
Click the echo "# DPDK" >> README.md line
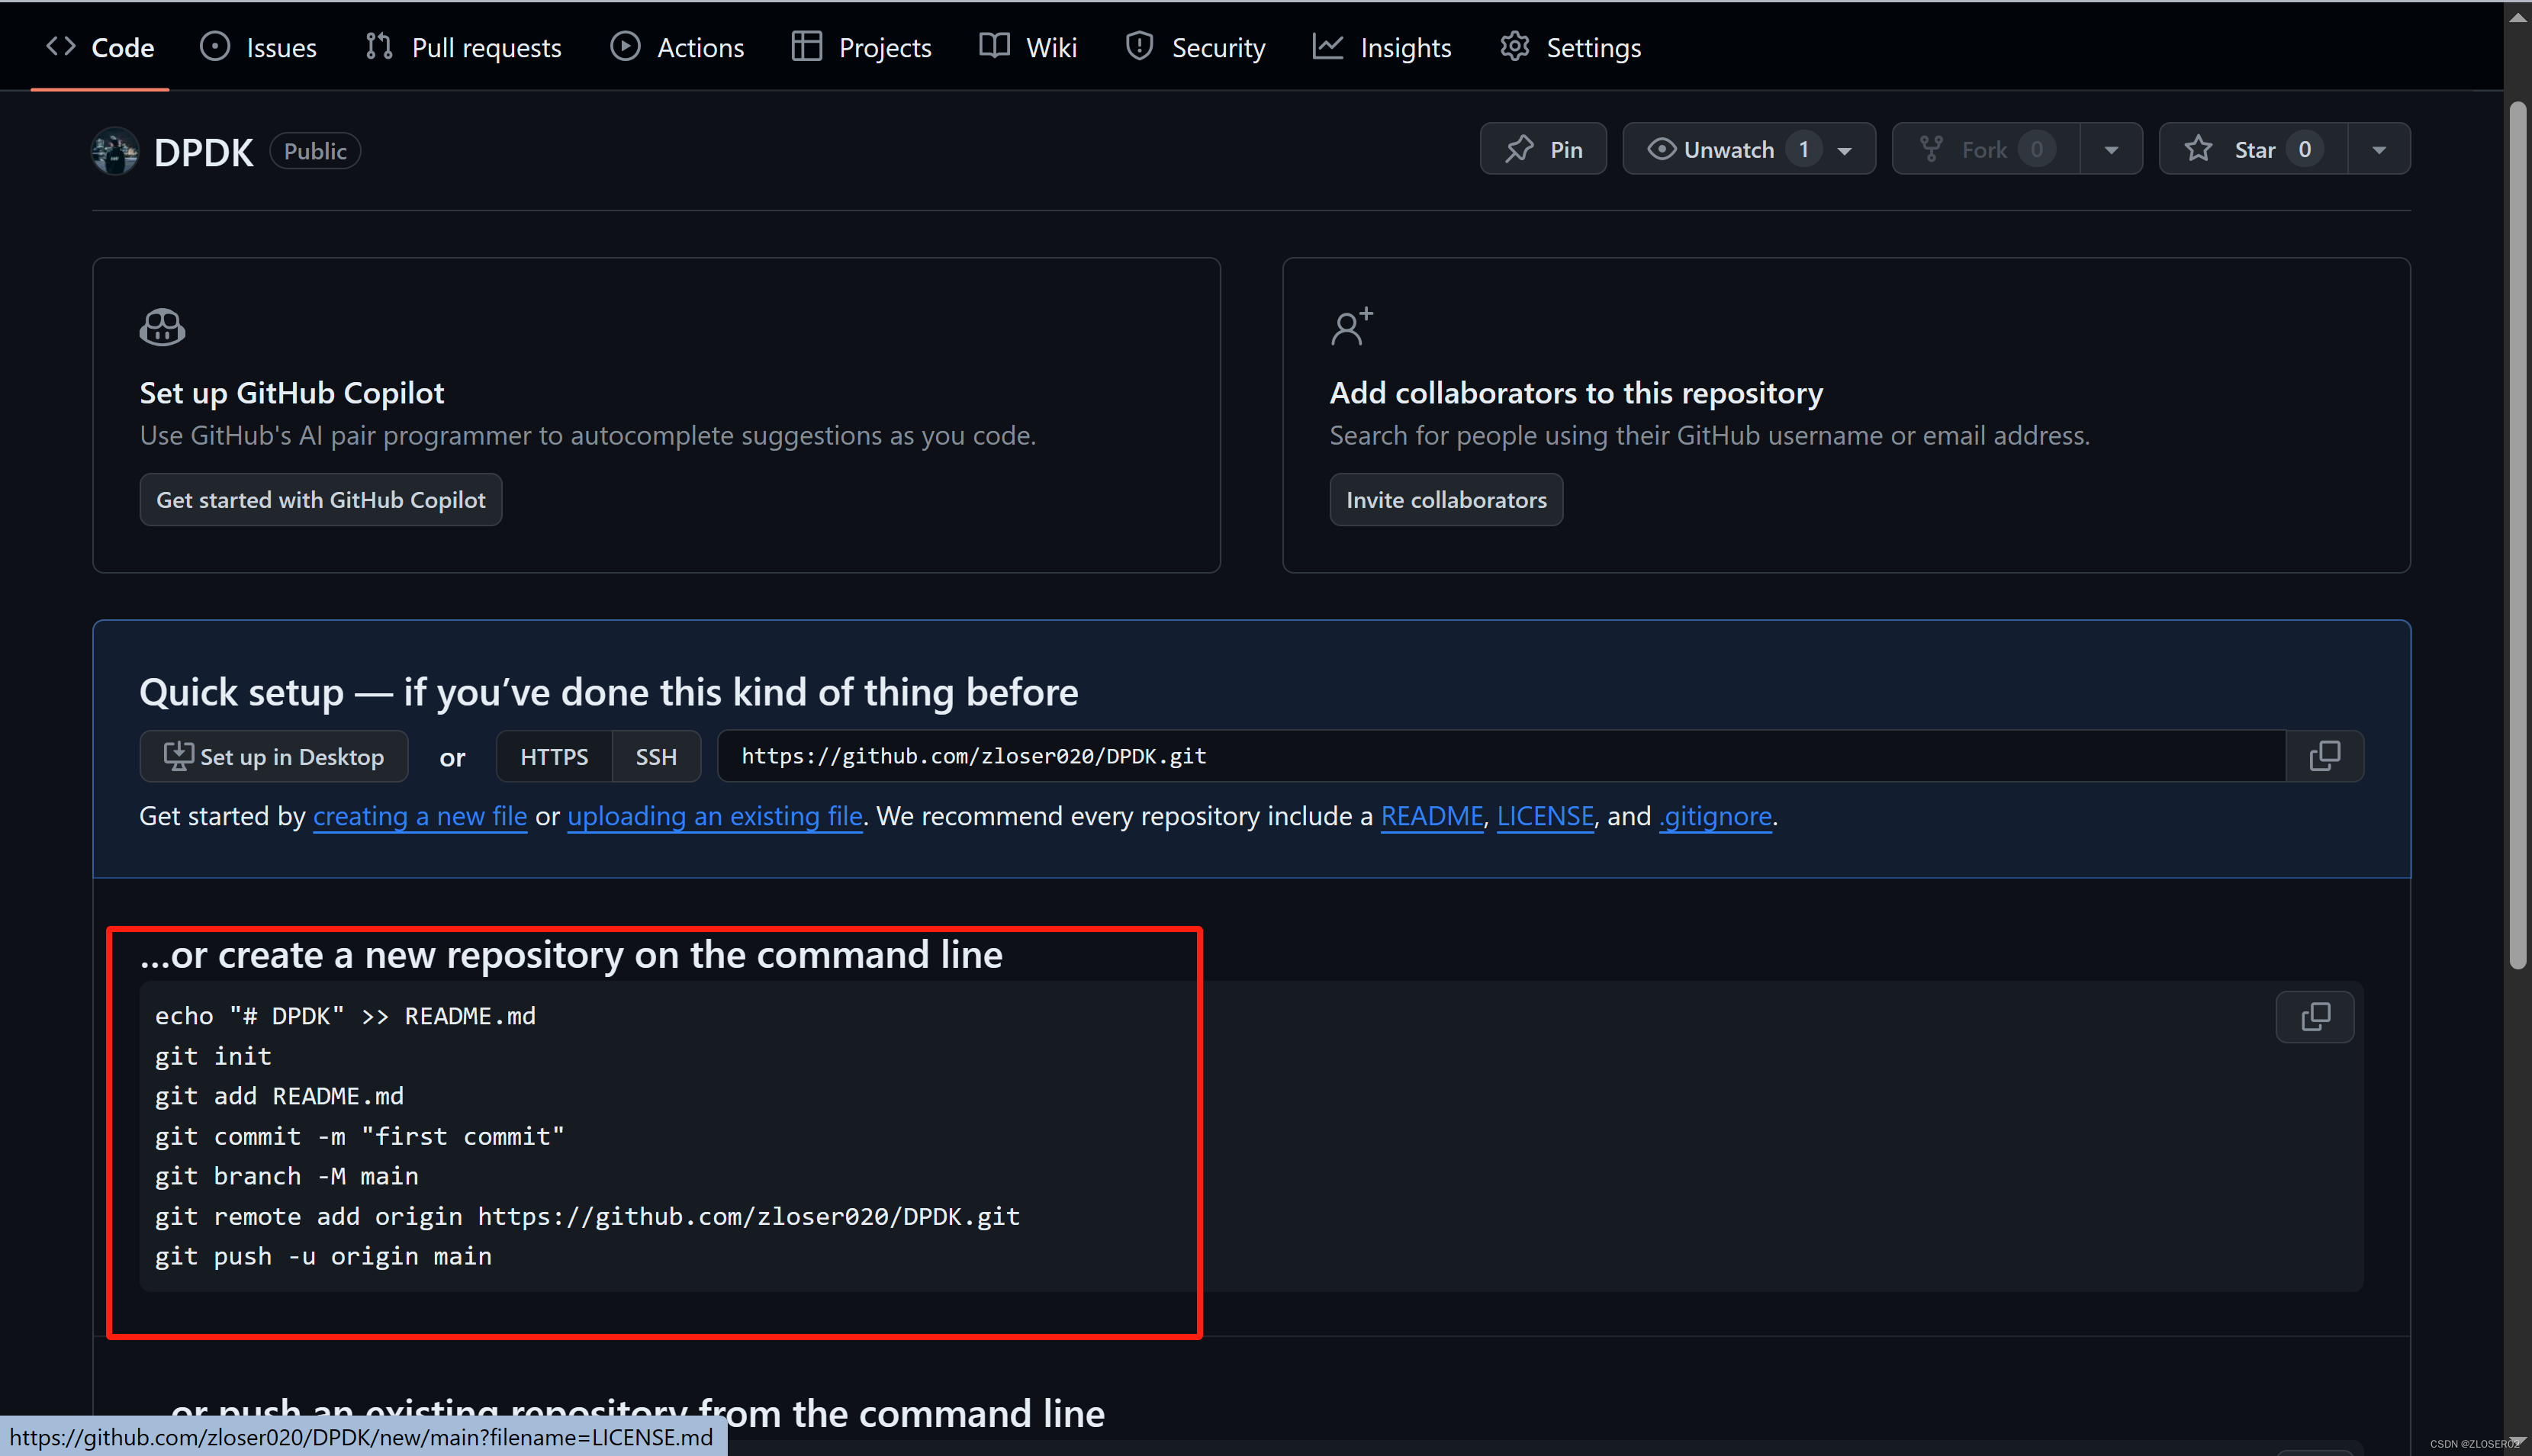coord(345,1016)
